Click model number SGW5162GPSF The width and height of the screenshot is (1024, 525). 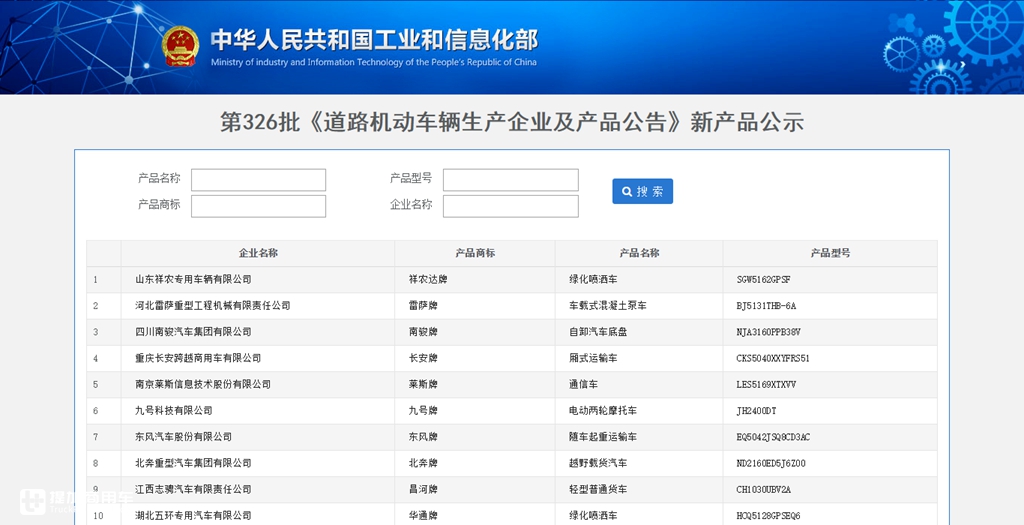(763, 279)
